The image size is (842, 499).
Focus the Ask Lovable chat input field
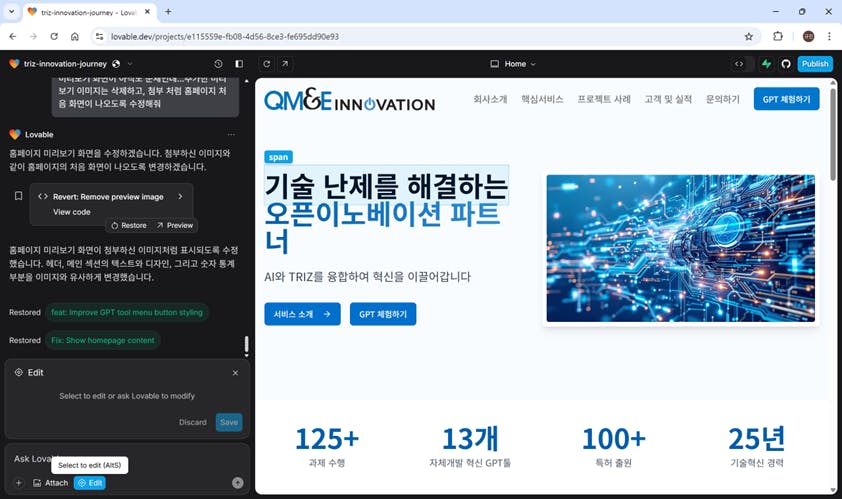click(x=127, y=459)
